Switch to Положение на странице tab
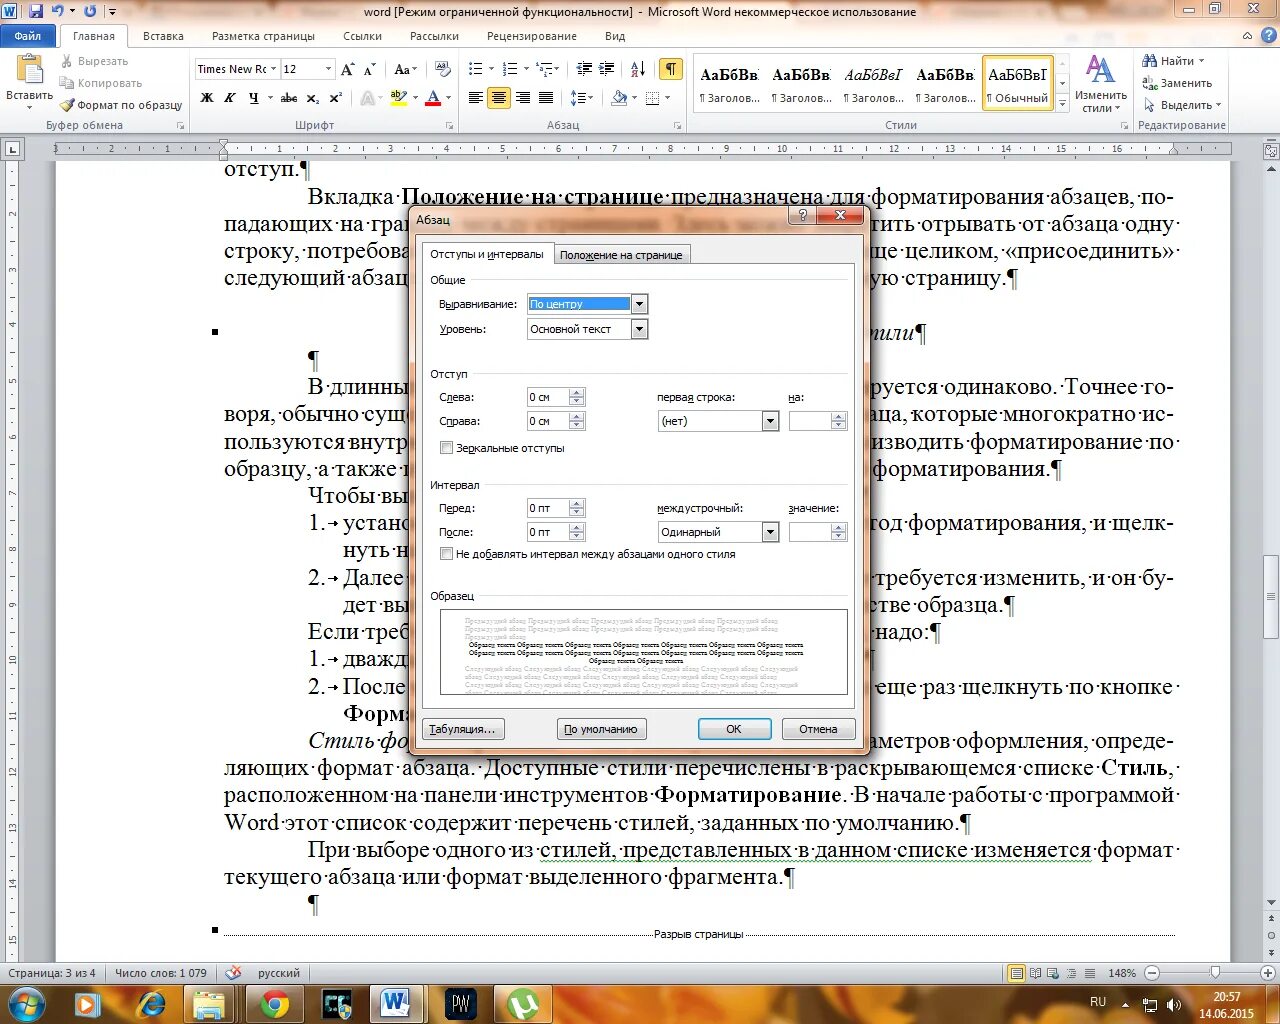This screenshot has height=1024, width=1280. coord(621,255)
